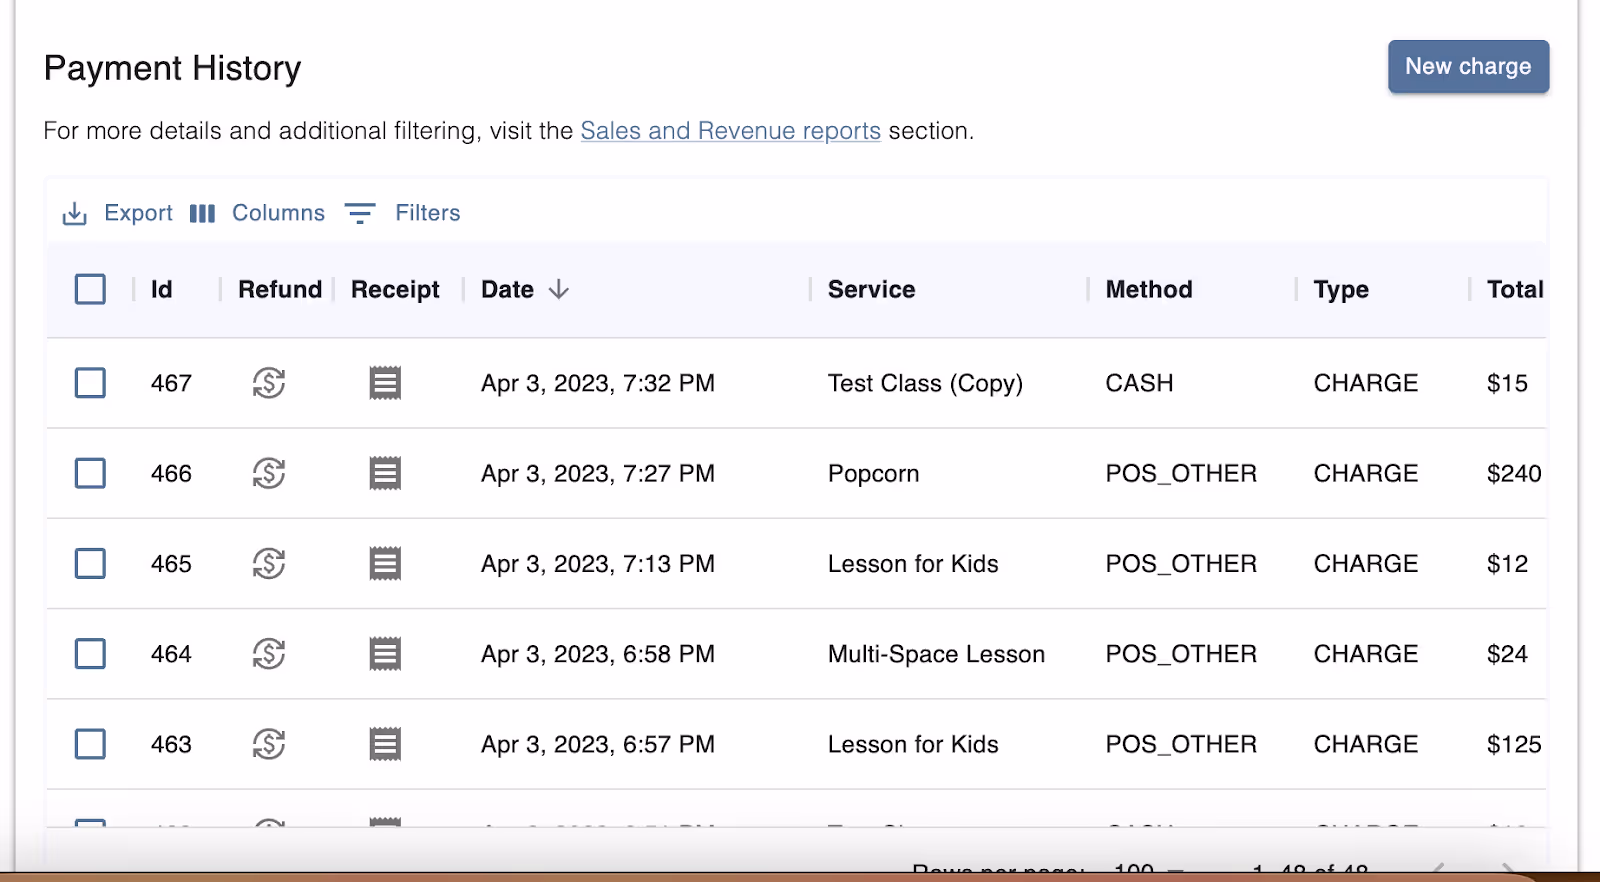The height and width of the screenshot is (882, 1600).
Task: Open the Filters panel
Action: pos(402,213)
